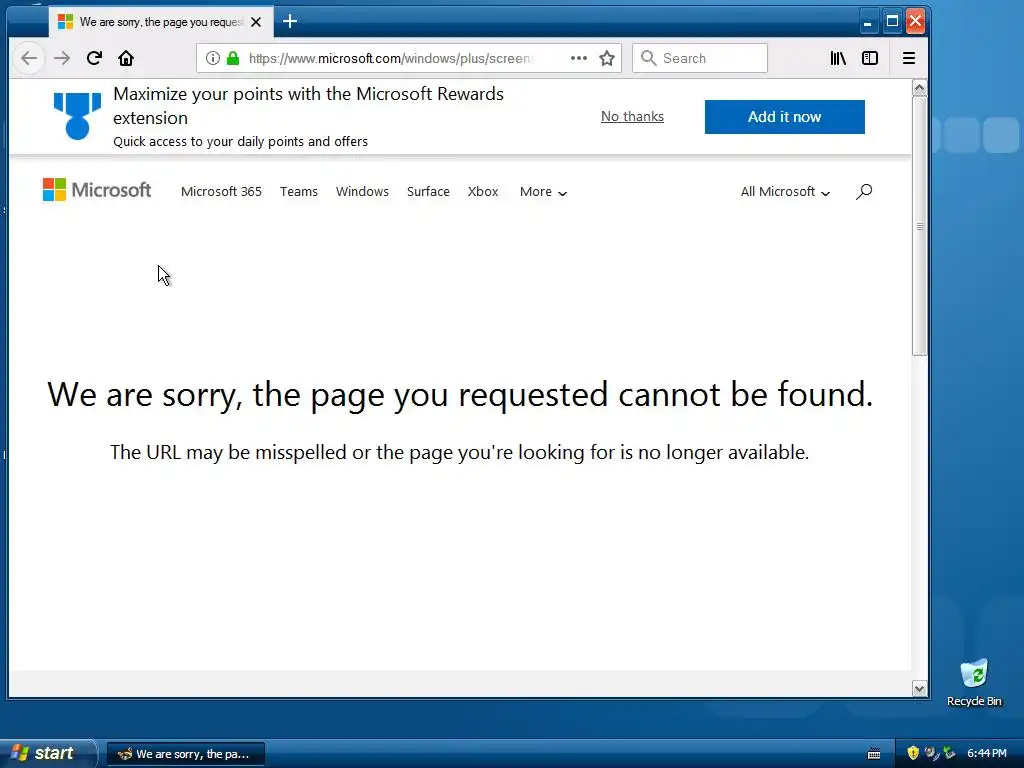1024x768 pixels.
Task: Click the keyboard icon in the taskbar
Action: 874,754
